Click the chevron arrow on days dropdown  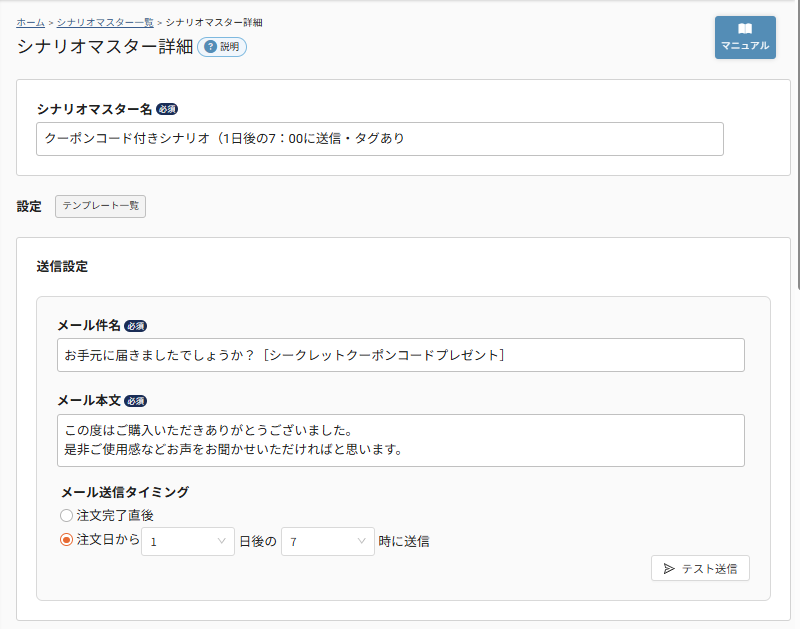pyautogui.click(x=221, y=541)
